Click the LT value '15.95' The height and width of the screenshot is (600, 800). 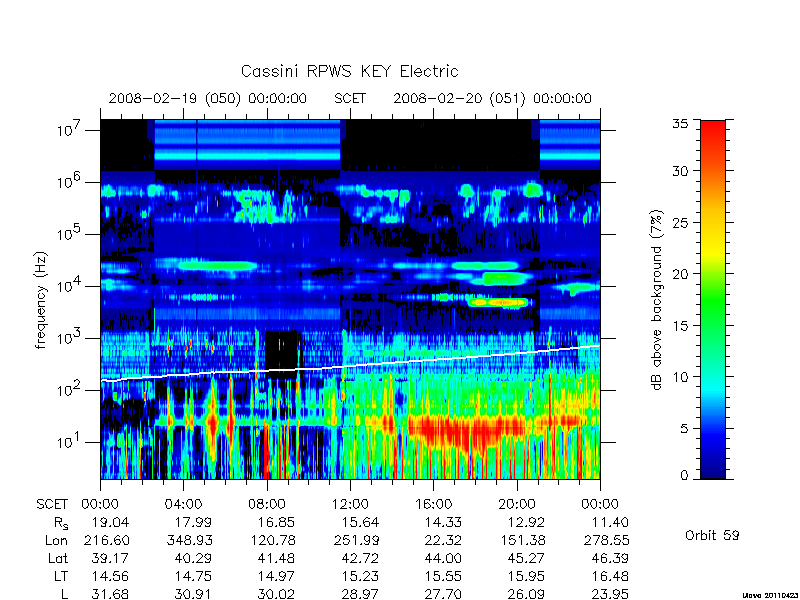coord(526,577)
